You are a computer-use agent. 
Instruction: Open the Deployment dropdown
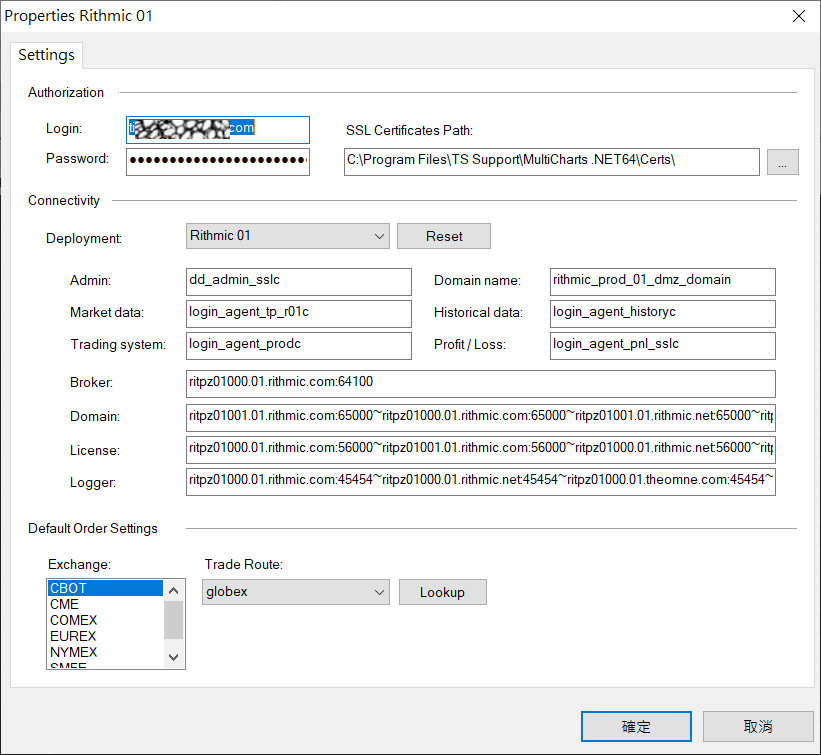[x=287, y=236]
